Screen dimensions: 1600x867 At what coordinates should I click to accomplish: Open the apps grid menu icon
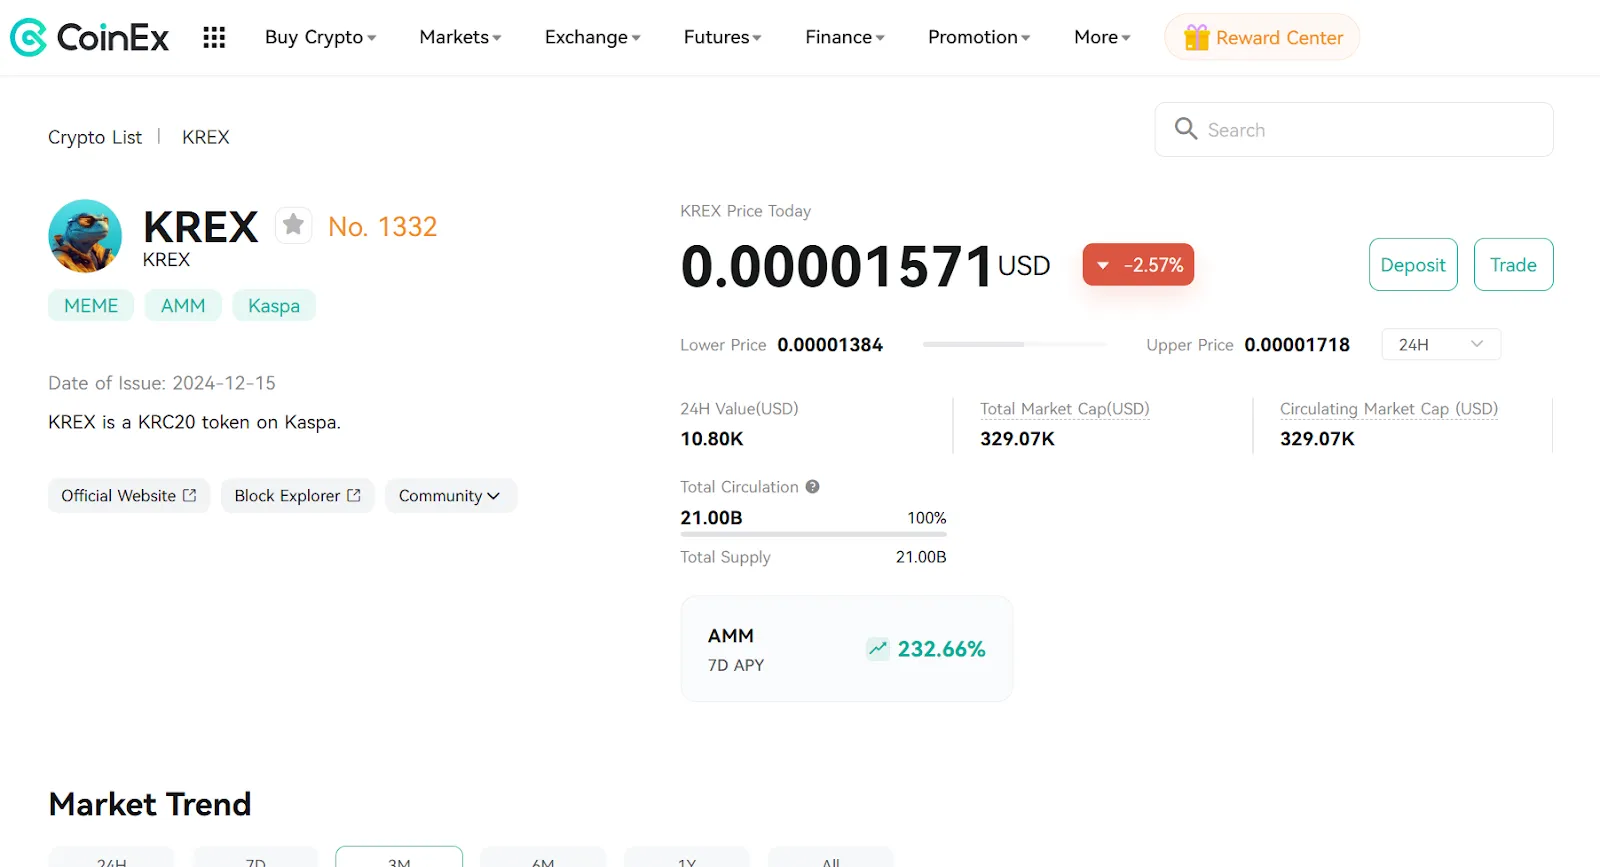pyautogui.click(x=214, y=38)
